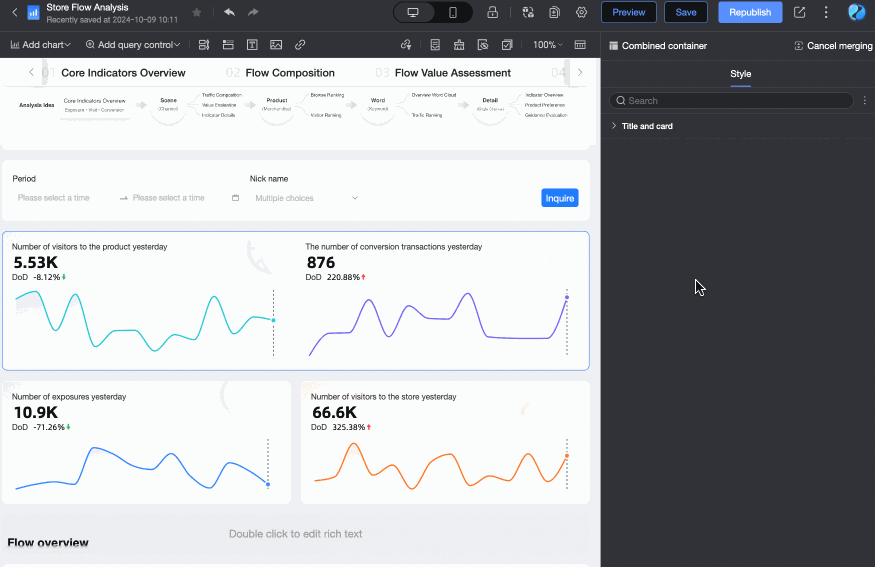Image resolution: width=875 pixels, height=567 pixels.
Task: Insert an image widget from toolbar
Action: click(x=276, y=45)
